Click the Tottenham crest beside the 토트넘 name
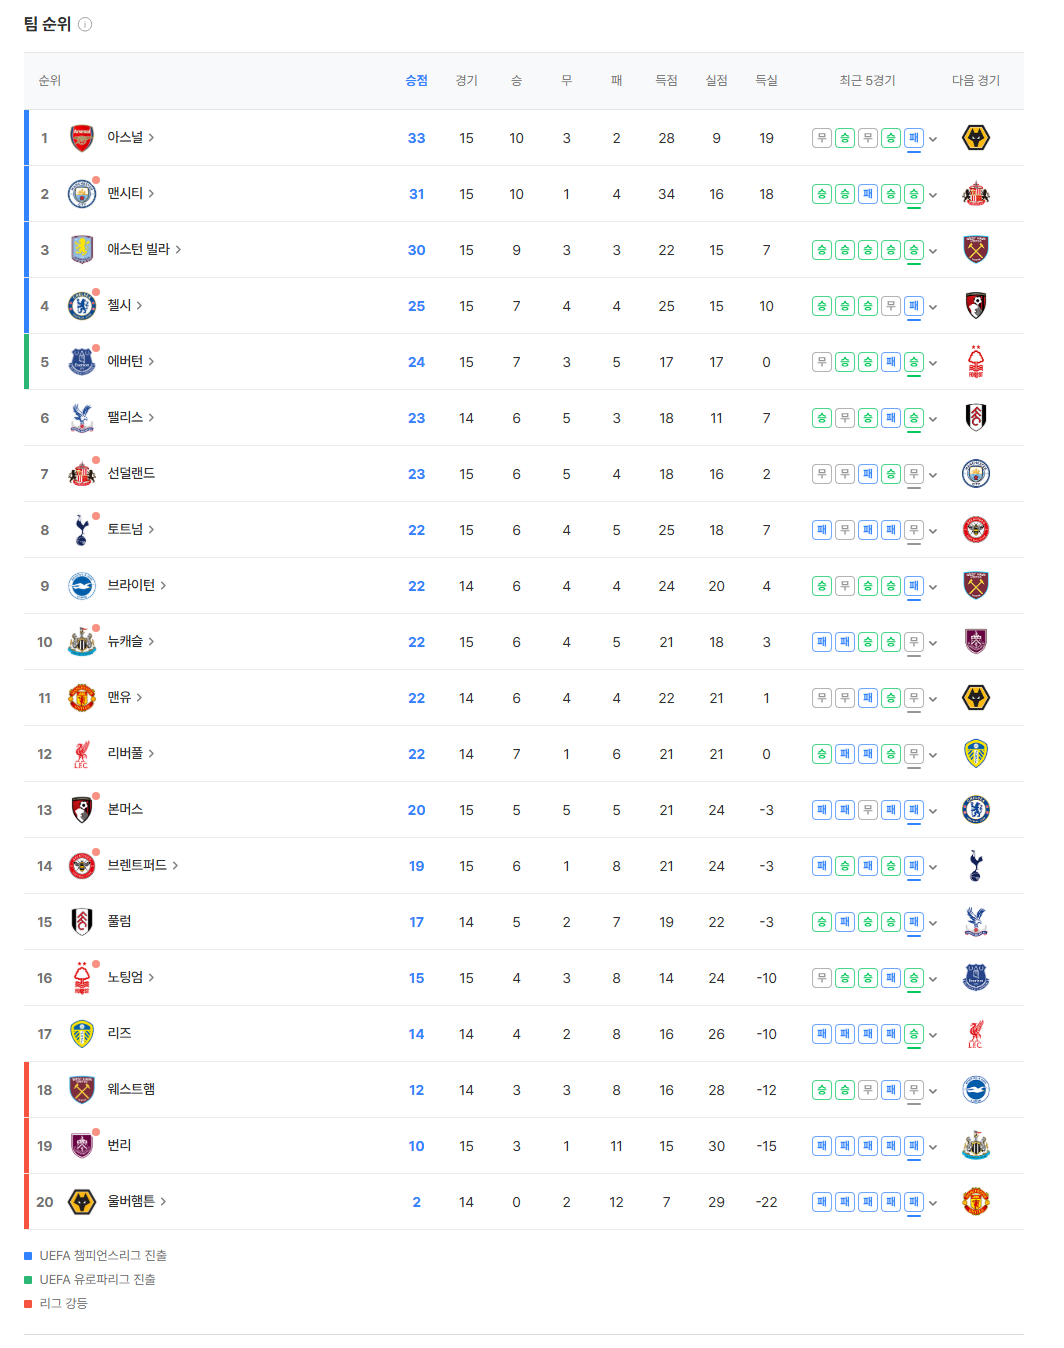The image size is (1064, 1348). [x=82, y=530]
